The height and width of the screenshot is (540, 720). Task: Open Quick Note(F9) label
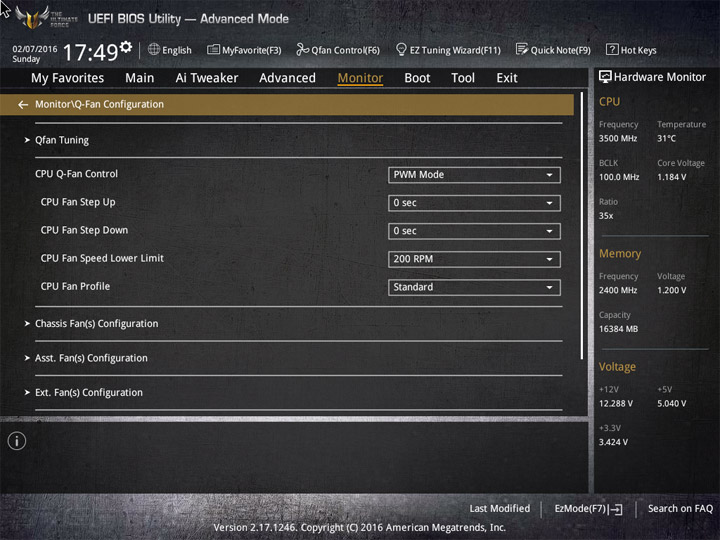[561, 50]
